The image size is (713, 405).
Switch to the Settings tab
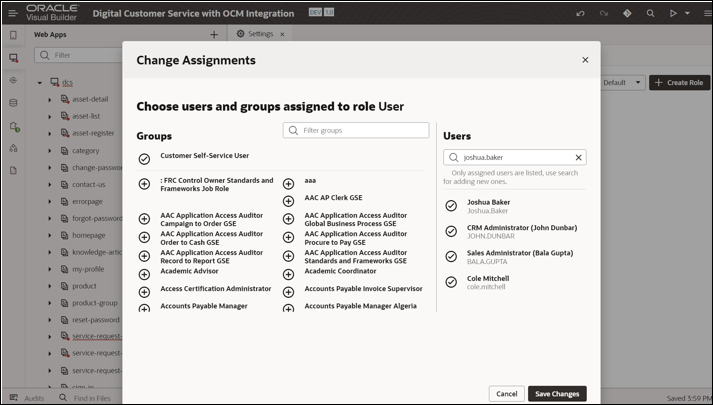261,34
